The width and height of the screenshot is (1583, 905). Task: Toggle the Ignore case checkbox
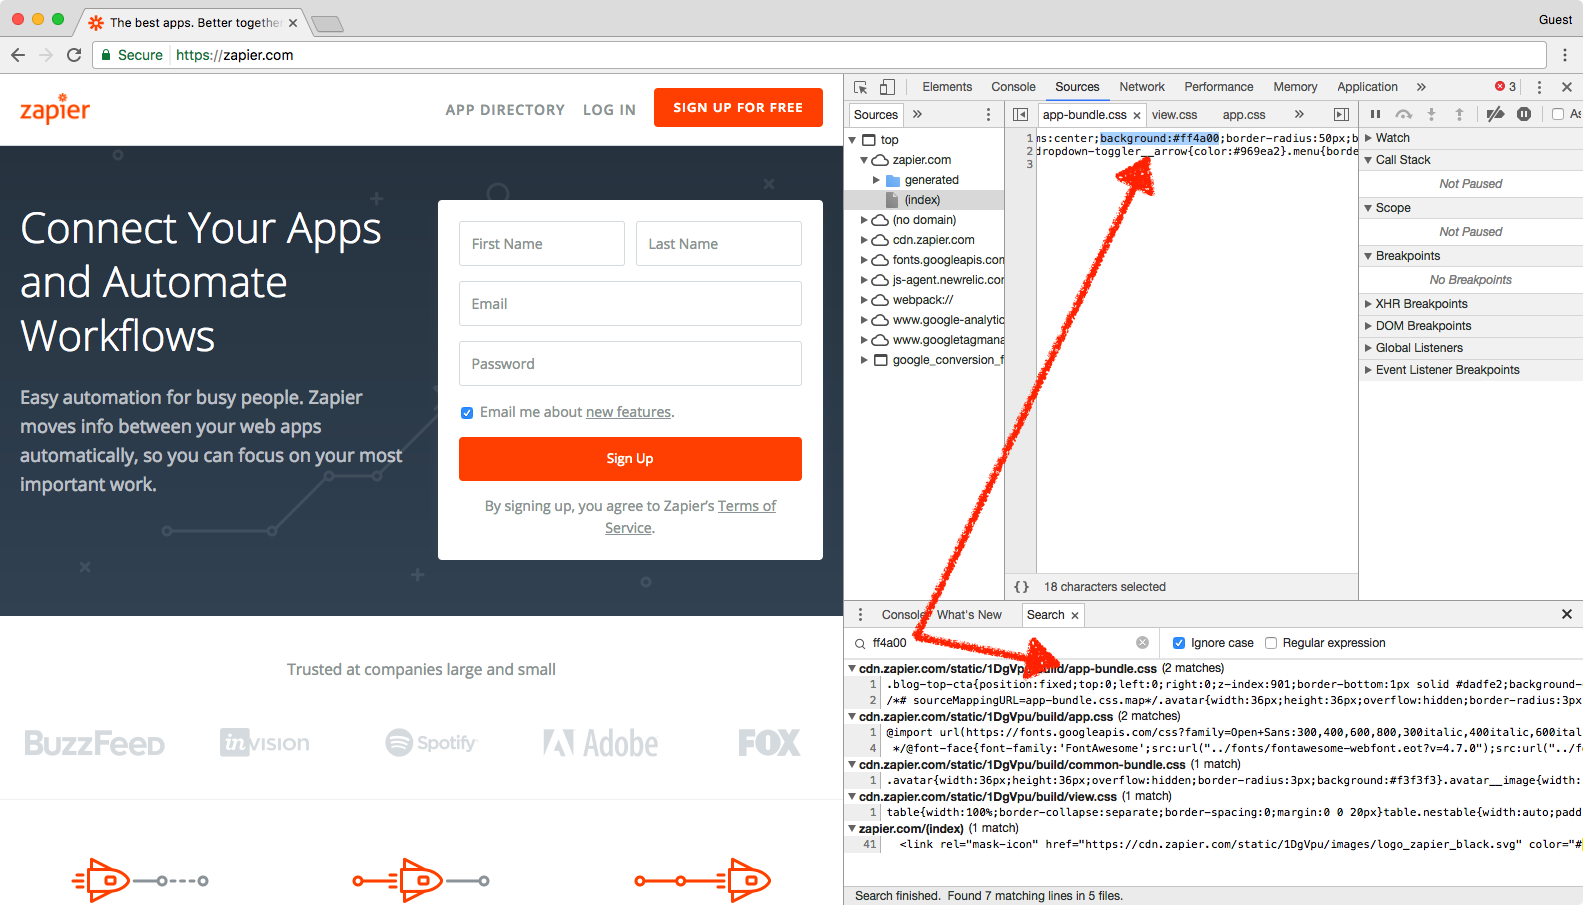(x=1179, y=643)
